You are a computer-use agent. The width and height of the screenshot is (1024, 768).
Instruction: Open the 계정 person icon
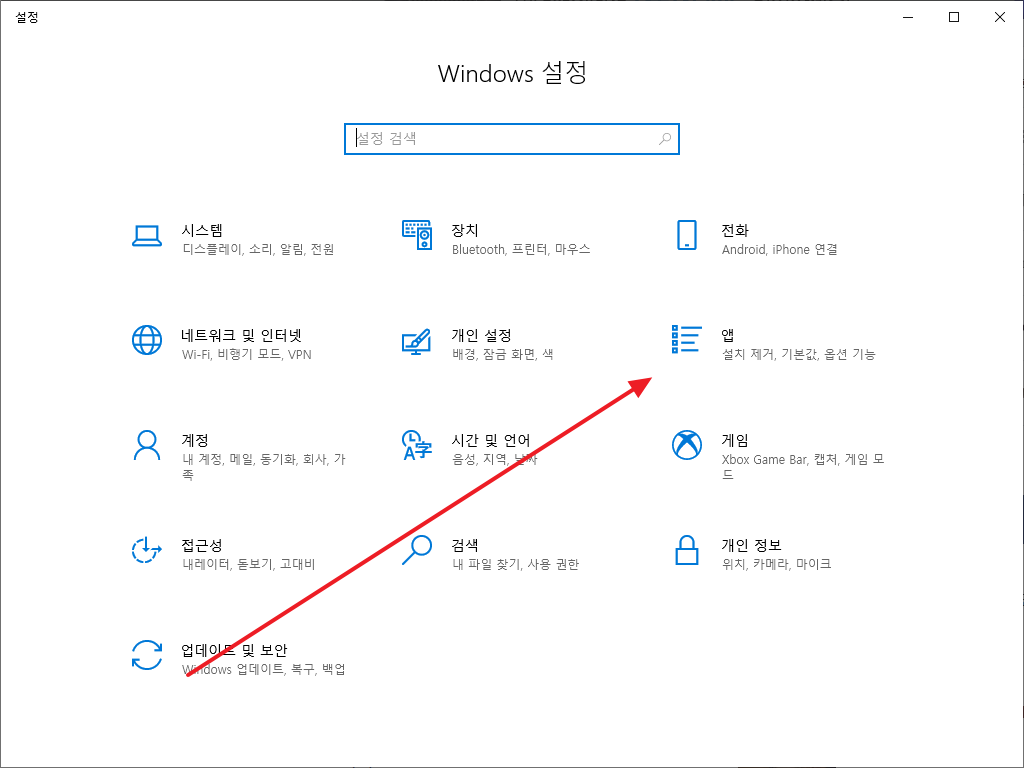tap(147, 445)
